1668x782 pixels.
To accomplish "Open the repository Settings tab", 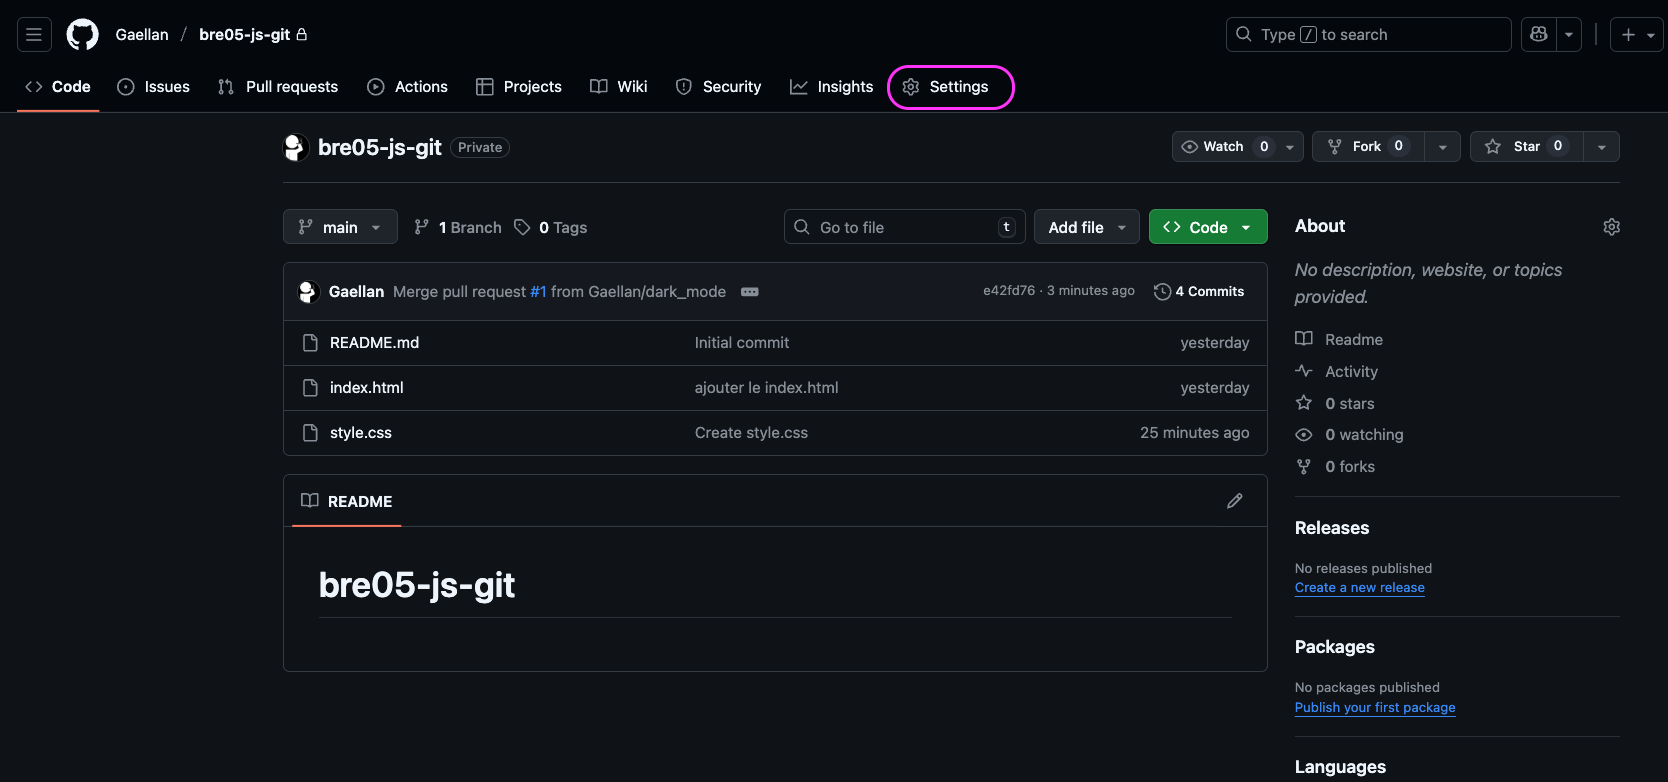I will pos(945,87).
